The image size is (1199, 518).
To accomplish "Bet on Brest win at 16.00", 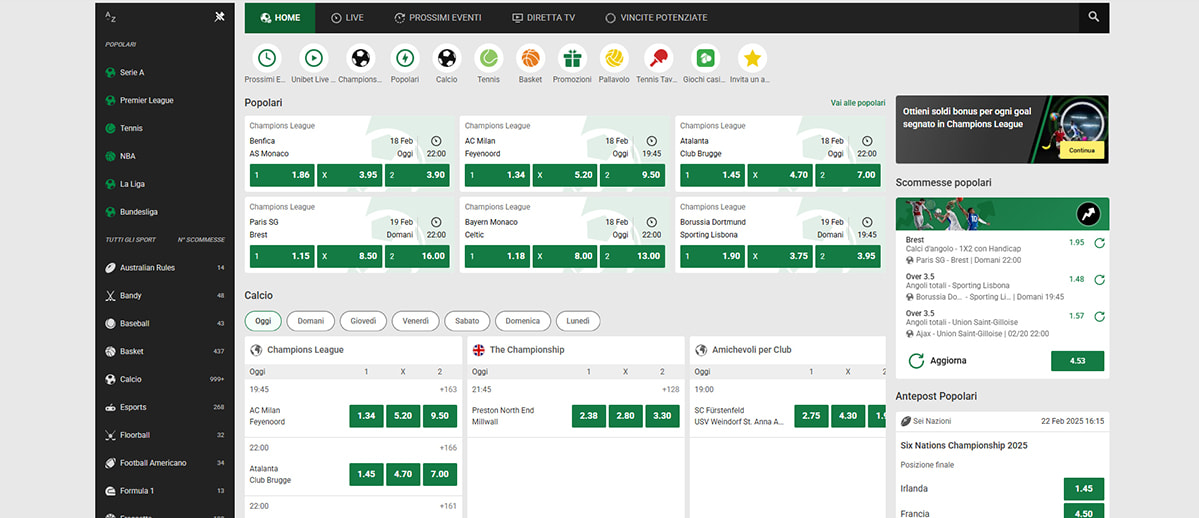I will pyautogui.click(x=417, y=256).
